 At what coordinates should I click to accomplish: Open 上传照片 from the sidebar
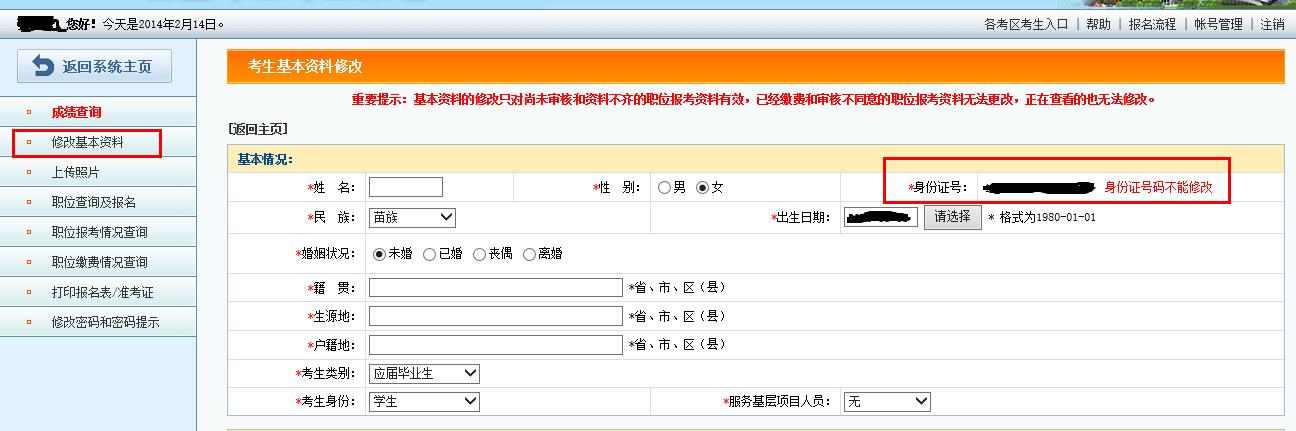tap(75, 172)
